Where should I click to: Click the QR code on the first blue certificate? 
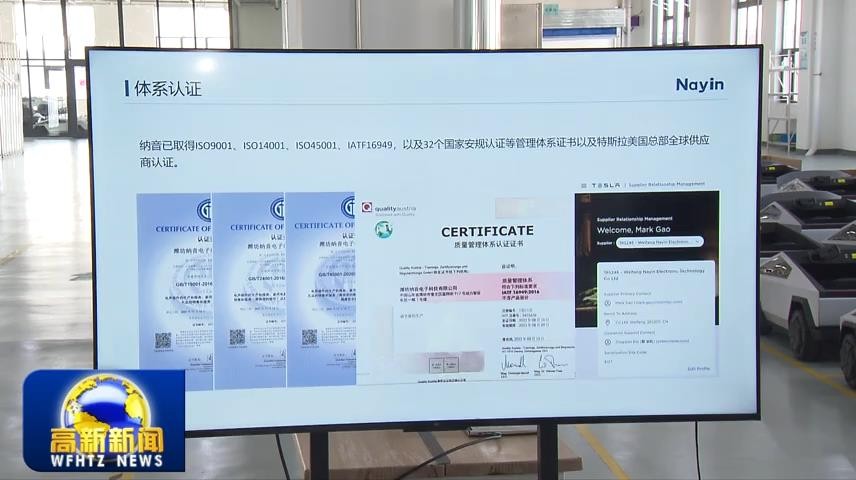pyautogui.click(x=163, y=341)
